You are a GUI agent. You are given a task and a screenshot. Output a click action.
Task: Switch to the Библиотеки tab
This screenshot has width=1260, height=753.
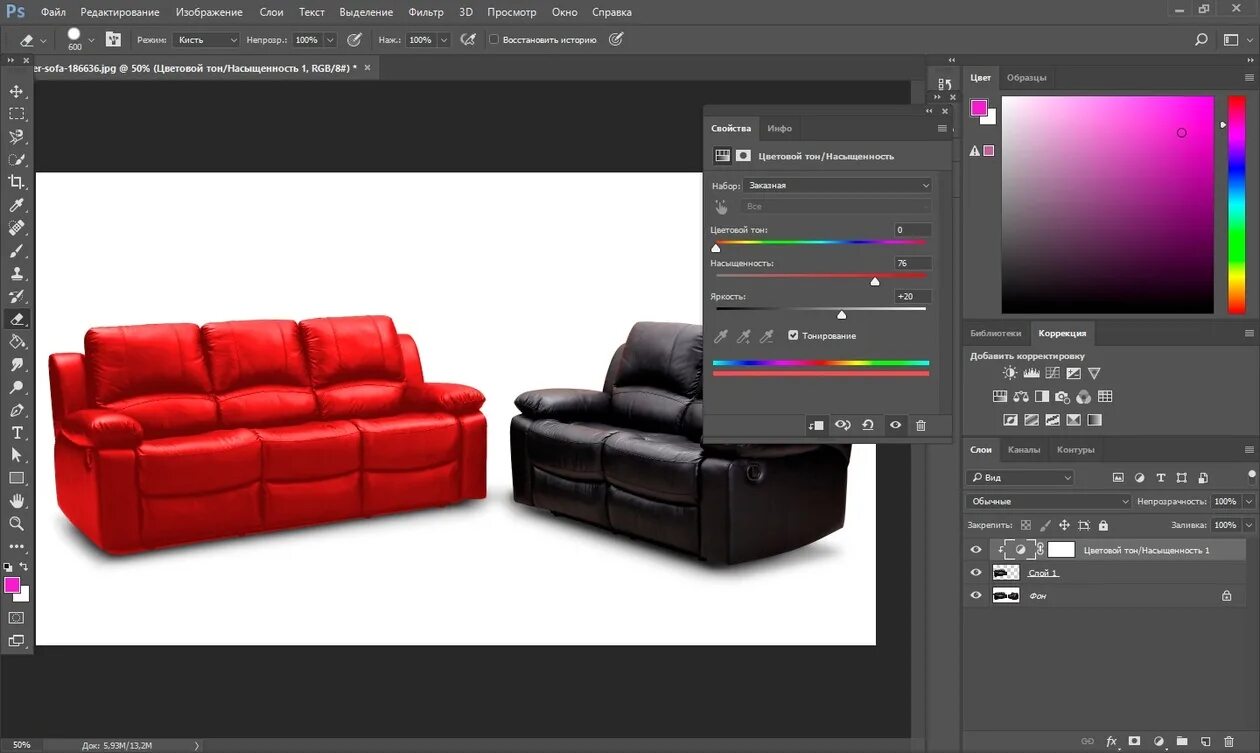click(995, 333)
